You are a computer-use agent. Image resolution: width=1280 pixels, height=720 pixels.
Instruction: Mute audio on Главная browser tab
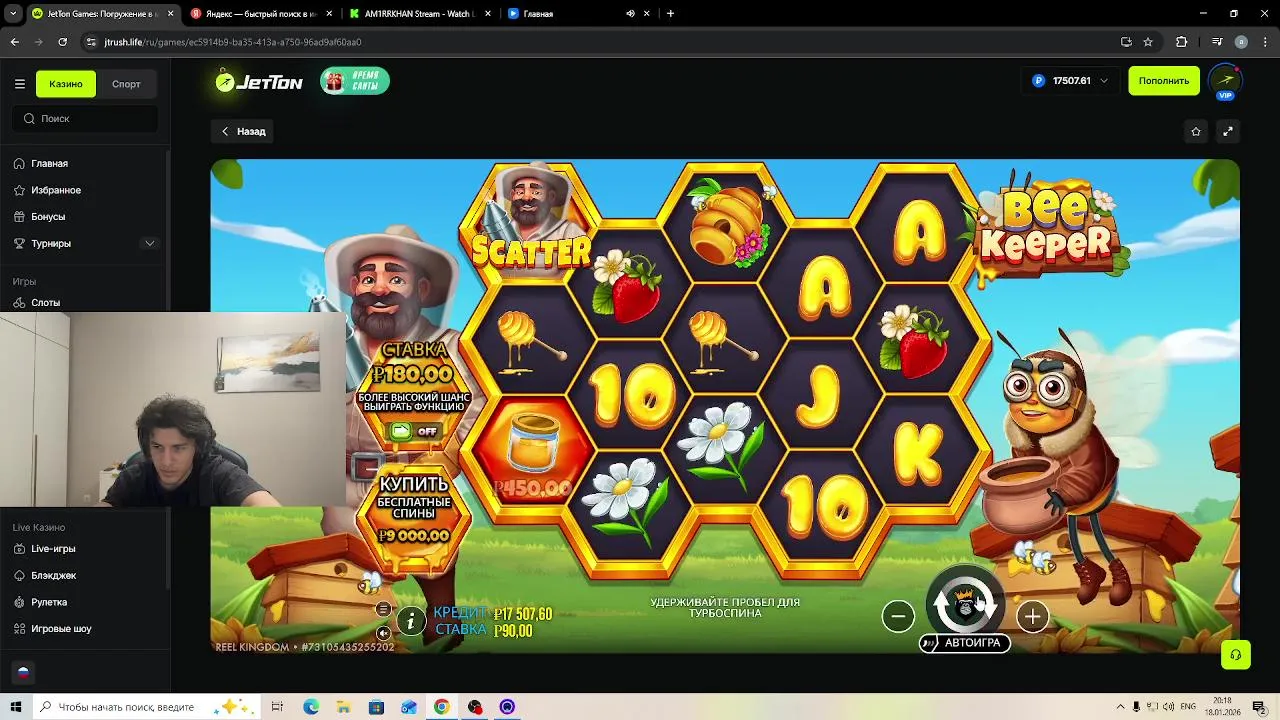(630, 14)
